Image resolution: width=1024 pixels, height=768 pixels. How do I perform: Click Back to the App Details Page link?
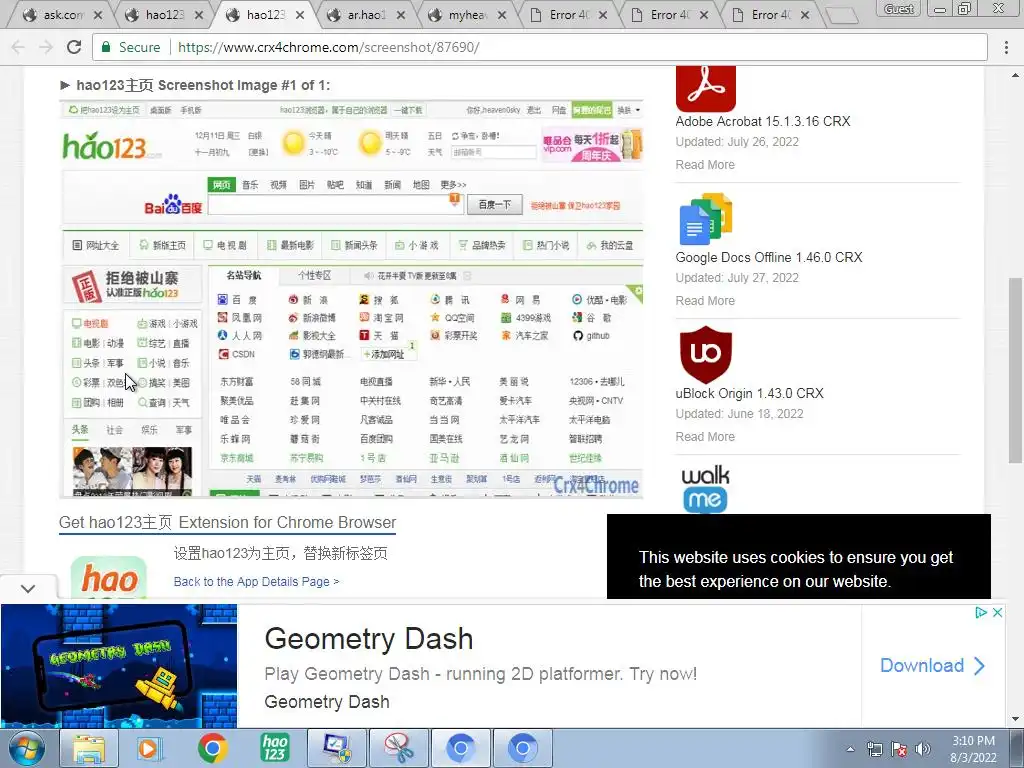pos(256,581)
